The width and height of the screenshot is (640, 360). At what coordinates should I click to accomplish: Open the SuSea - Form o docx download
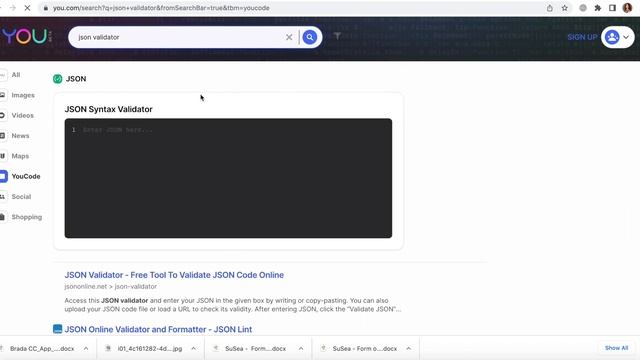click(364, 349)
